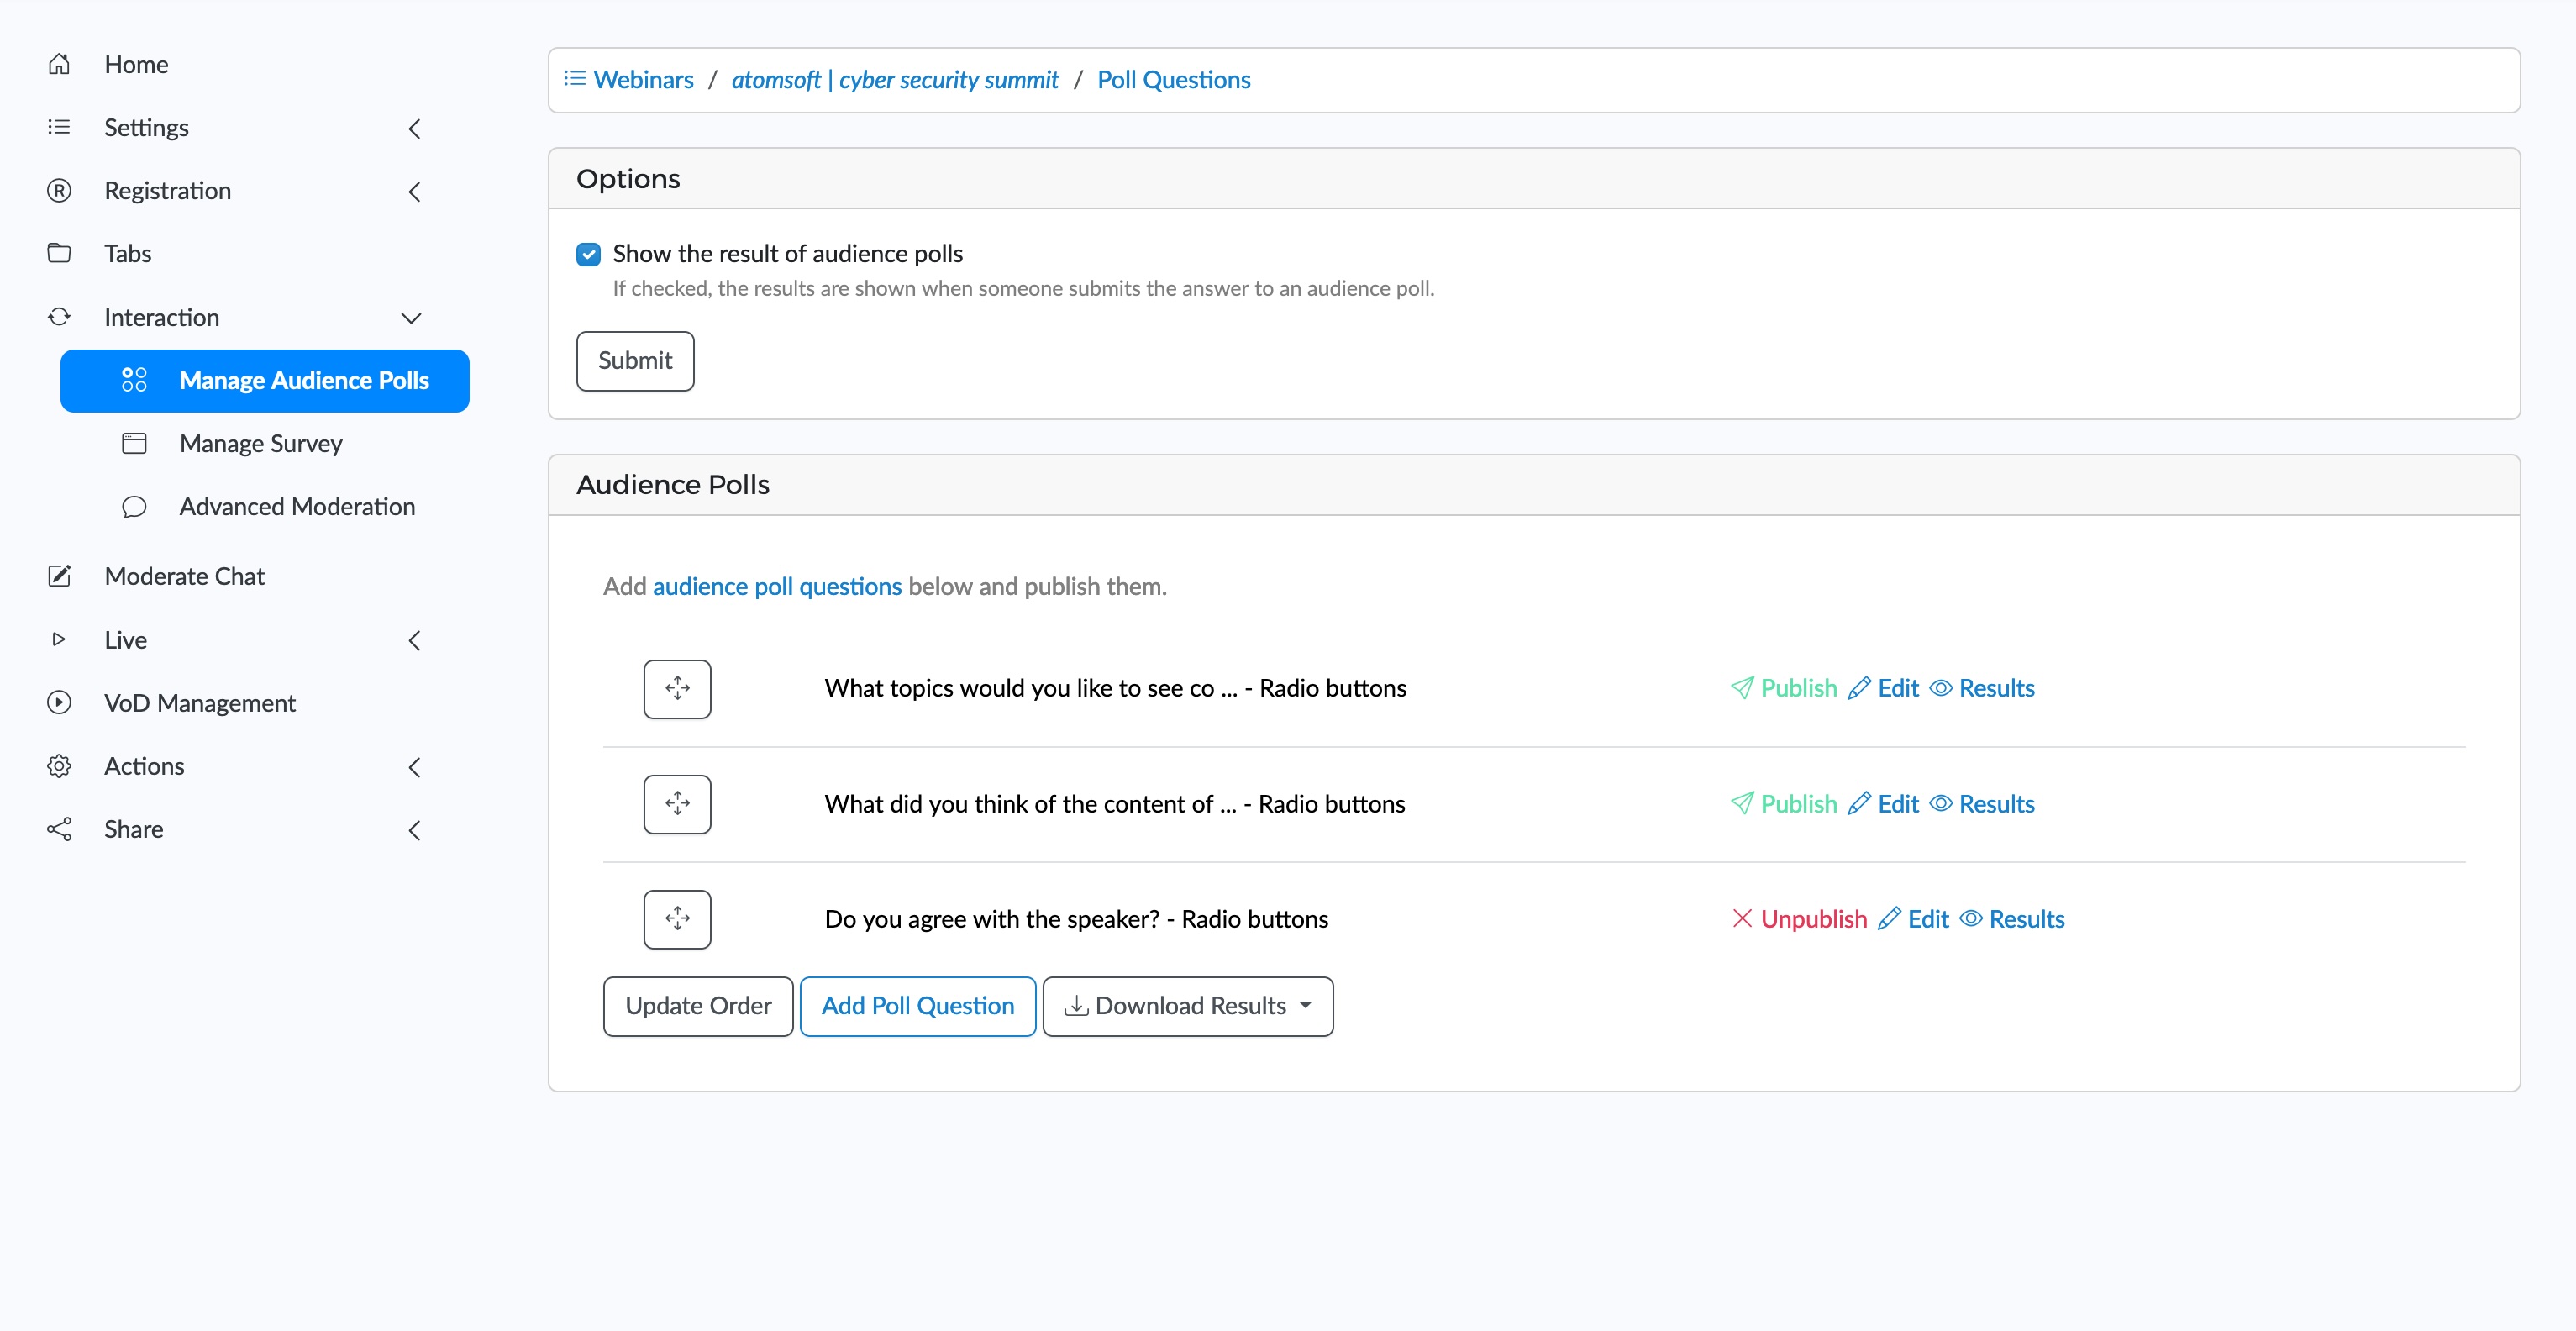Expand the Actions menu chevron
2576x1331 pixels.
414,767
